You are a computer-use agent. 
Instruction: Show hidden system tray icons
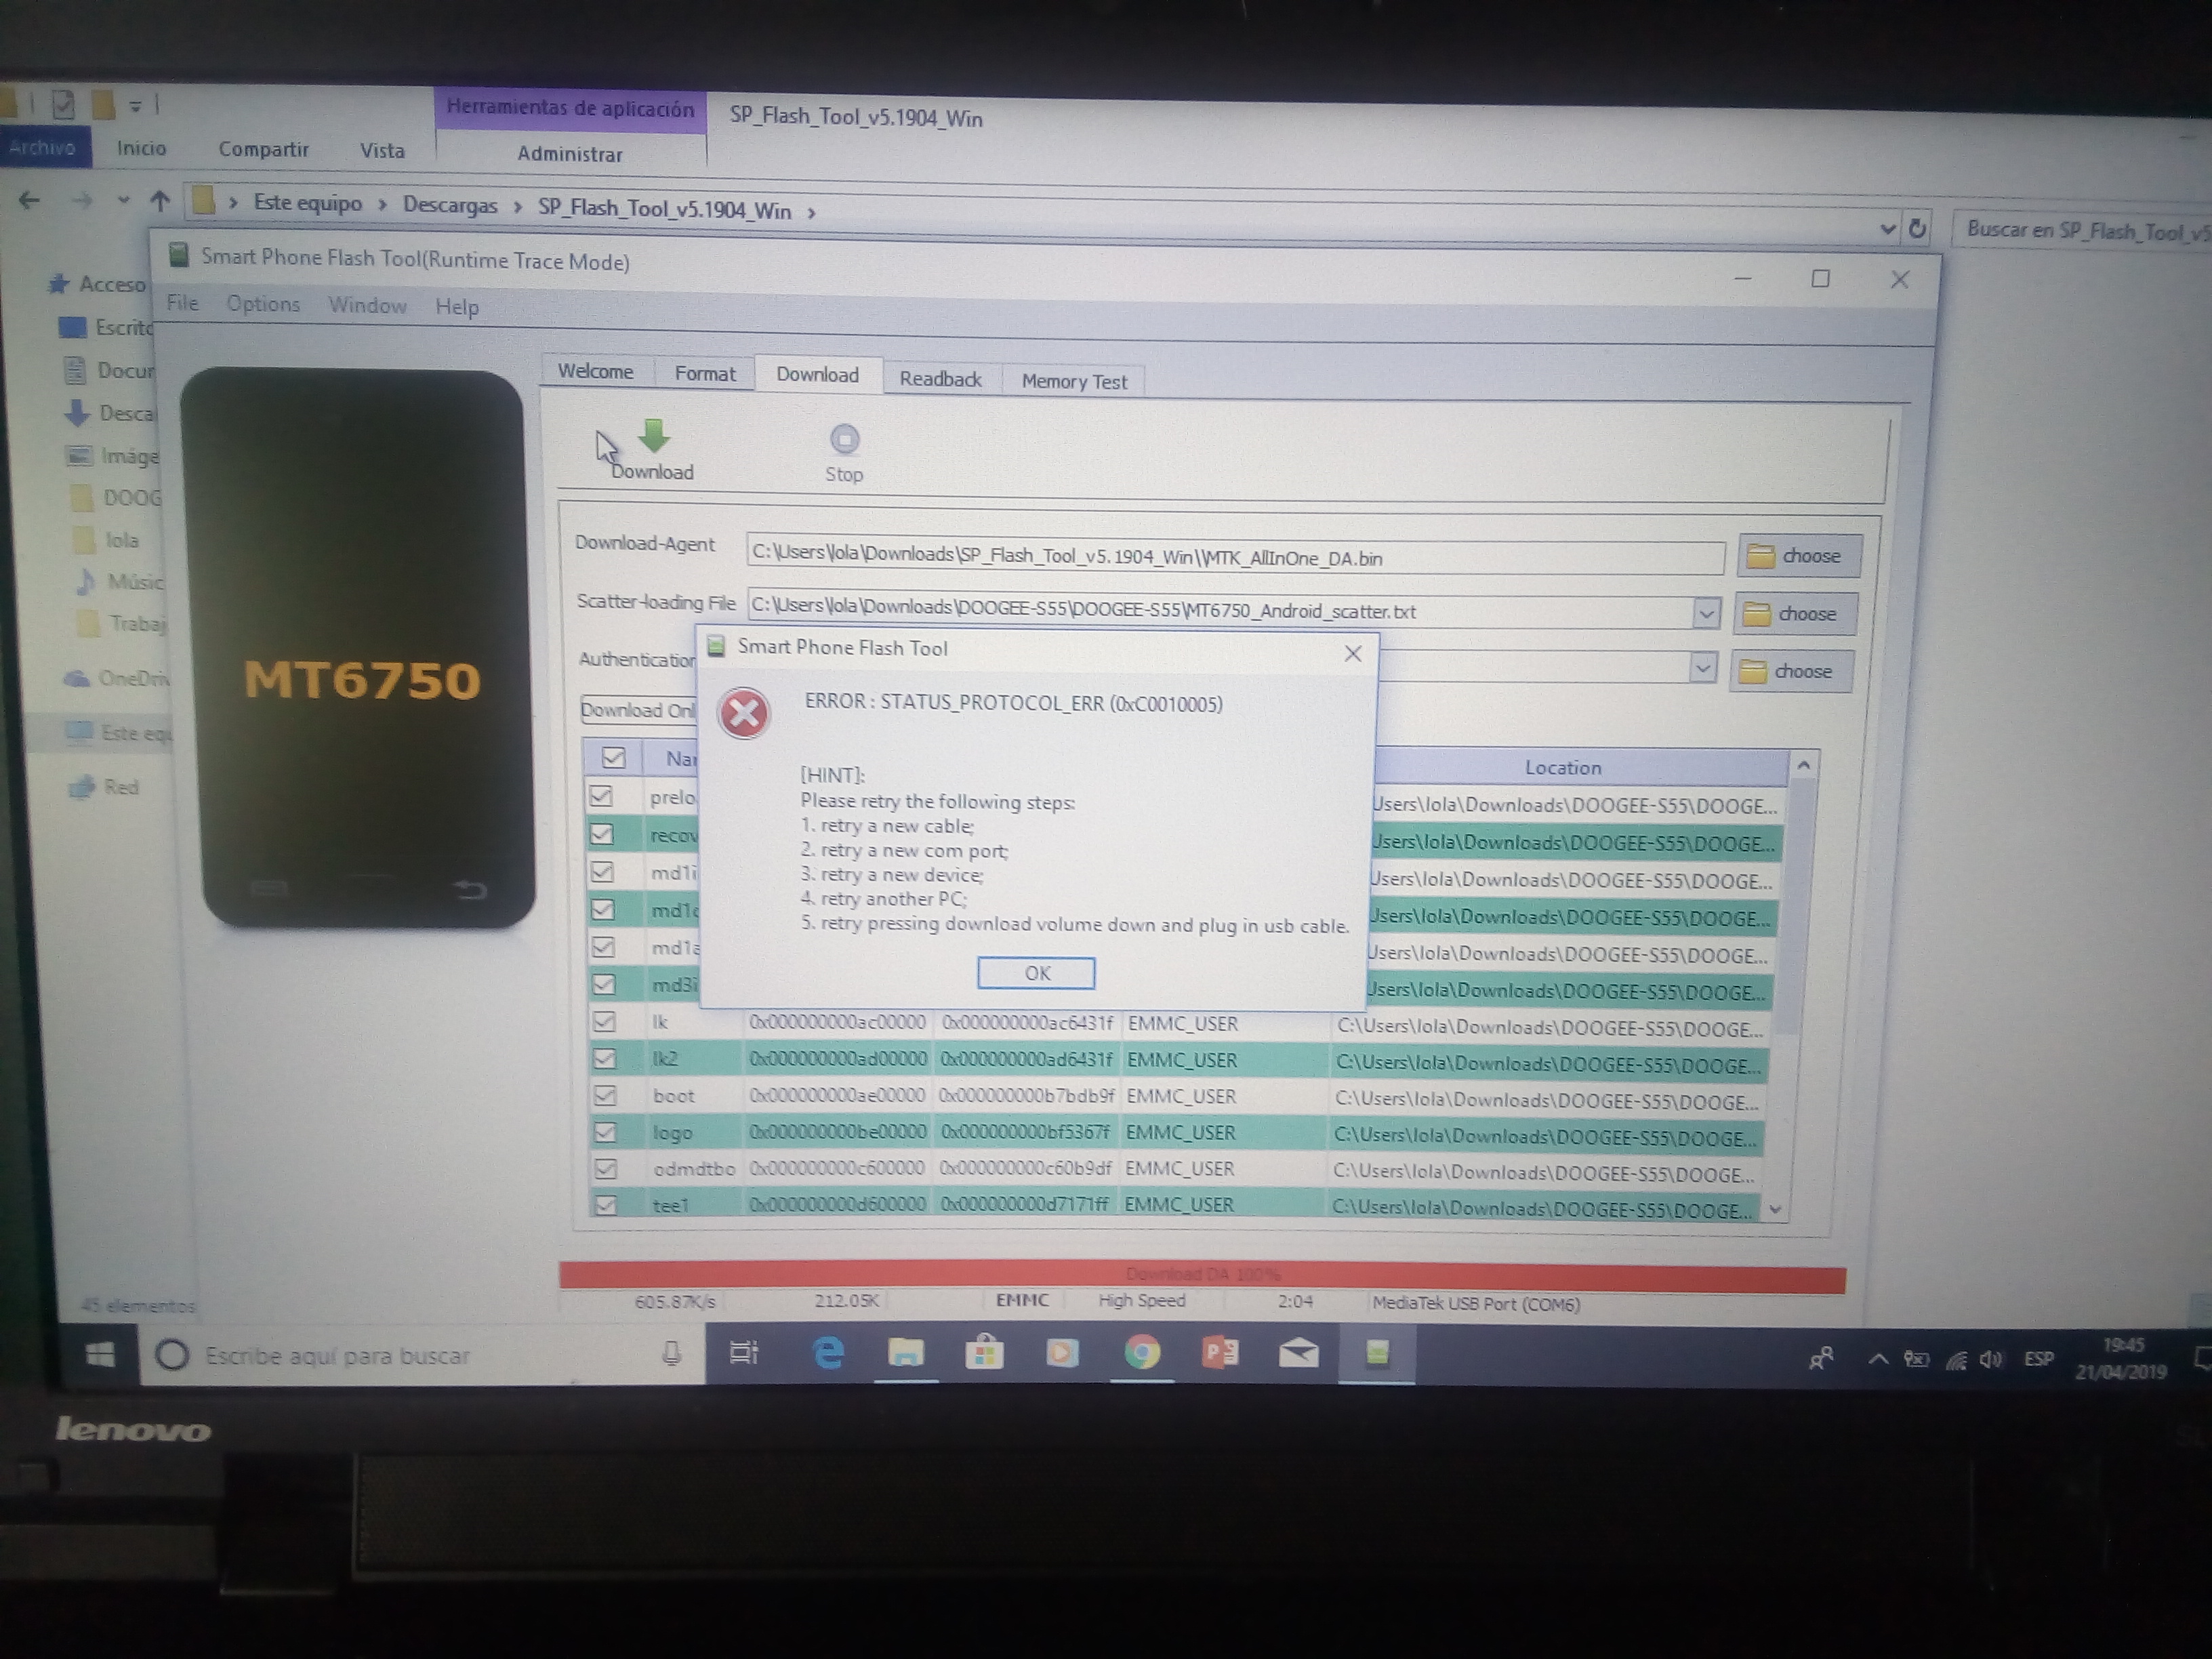1878,1359
